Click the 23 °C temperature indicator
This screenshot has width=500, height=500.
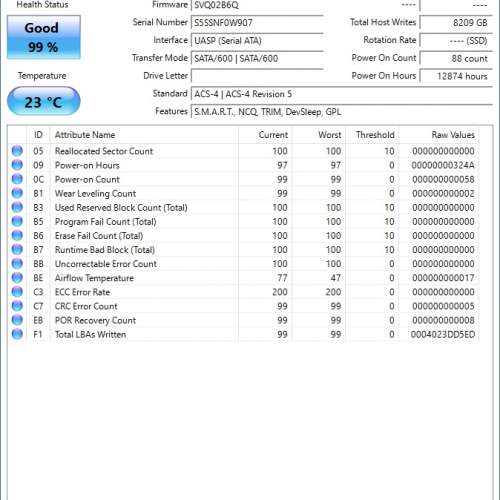(x=44, y=101)
